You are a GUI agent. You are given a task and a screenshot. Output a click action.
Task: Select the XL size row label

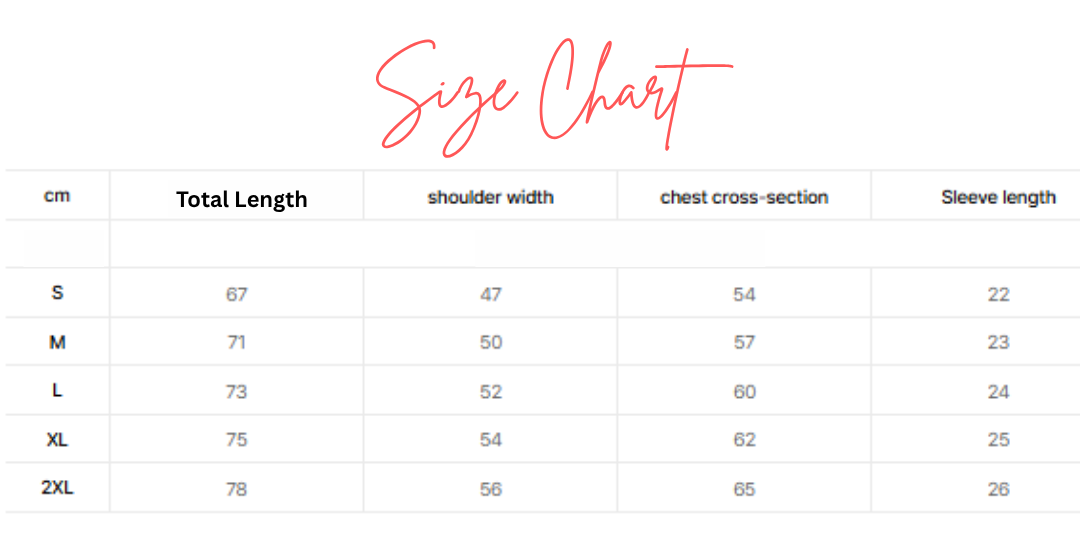[x=57, y=439]
